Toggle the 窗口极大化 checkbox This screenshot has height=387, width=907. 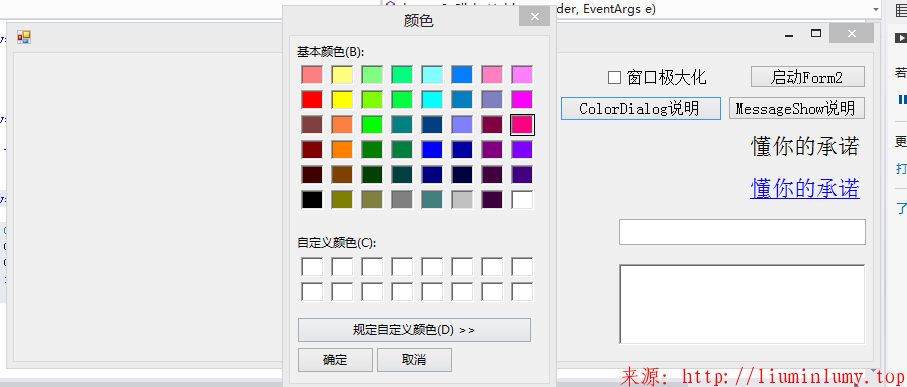point(614,77)
